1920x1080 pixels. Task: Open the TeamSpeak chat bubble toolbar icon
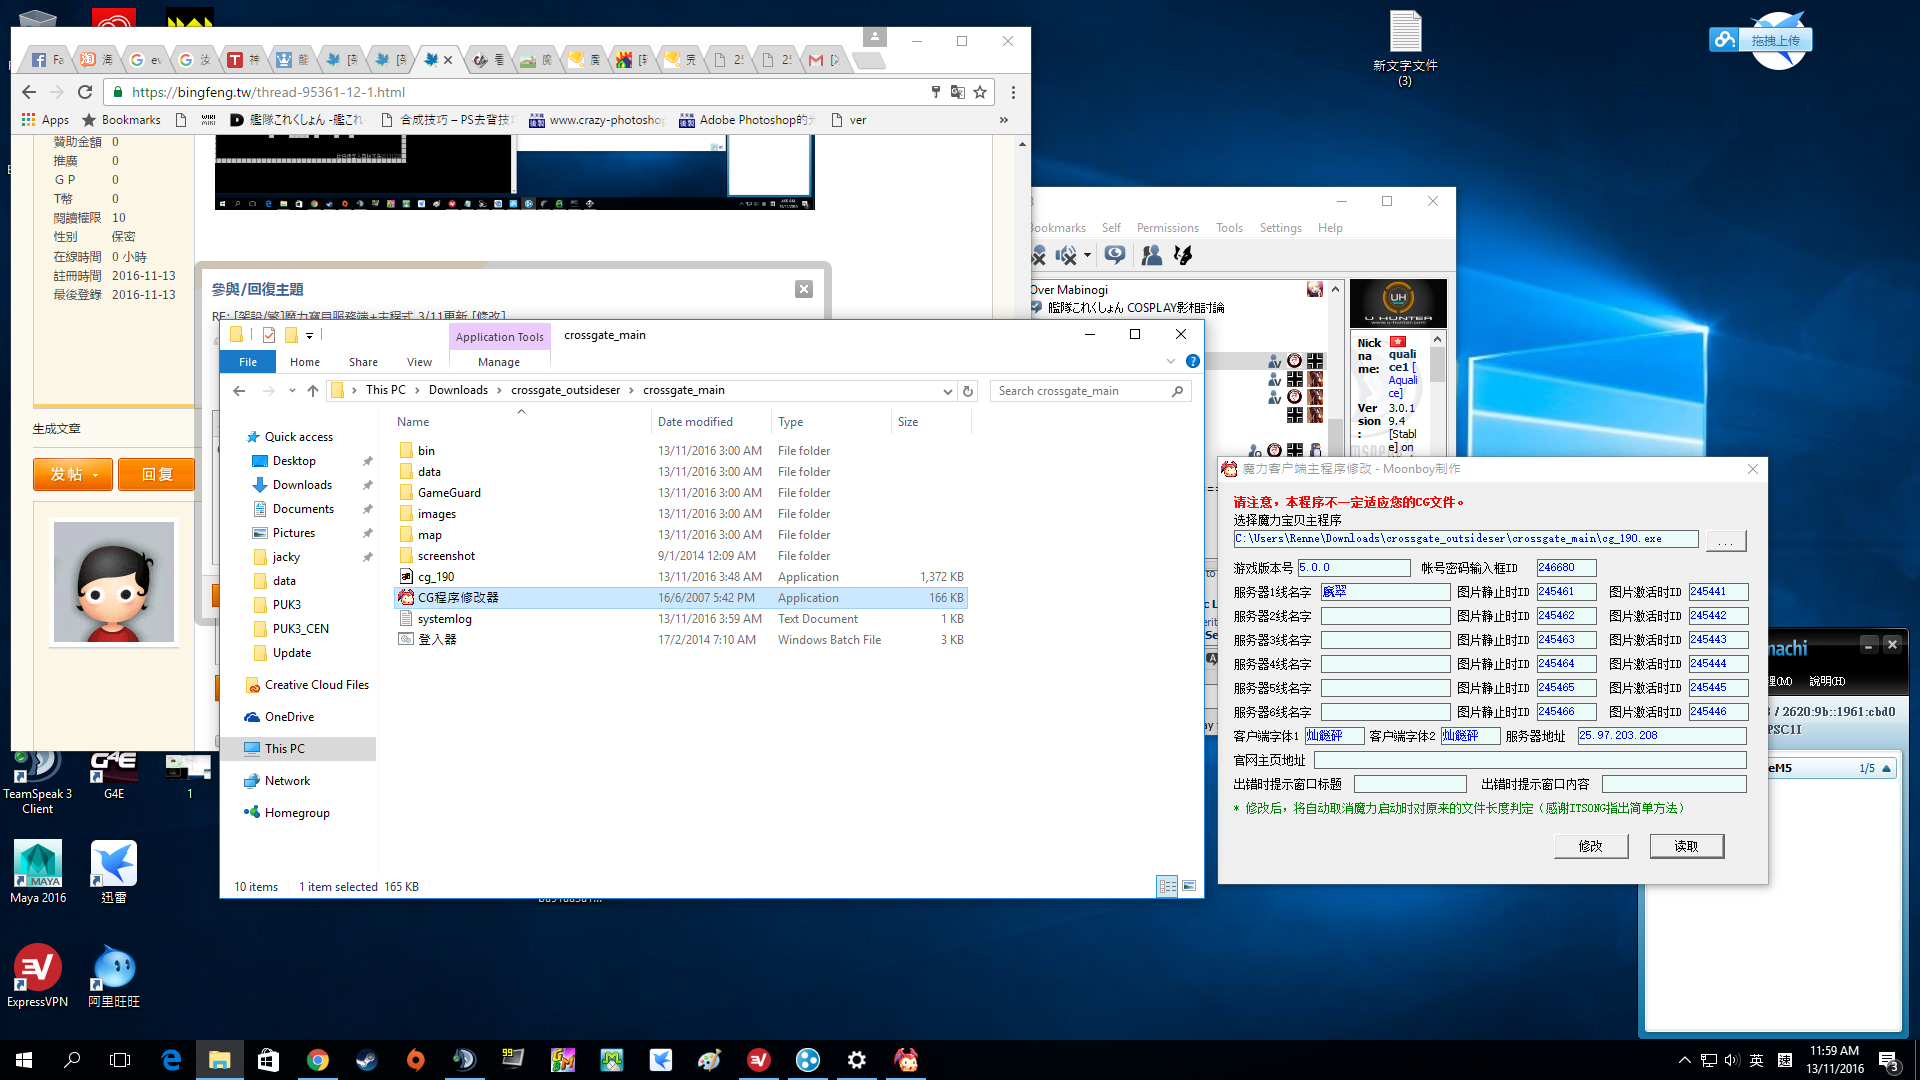[x=1114, y=255]
